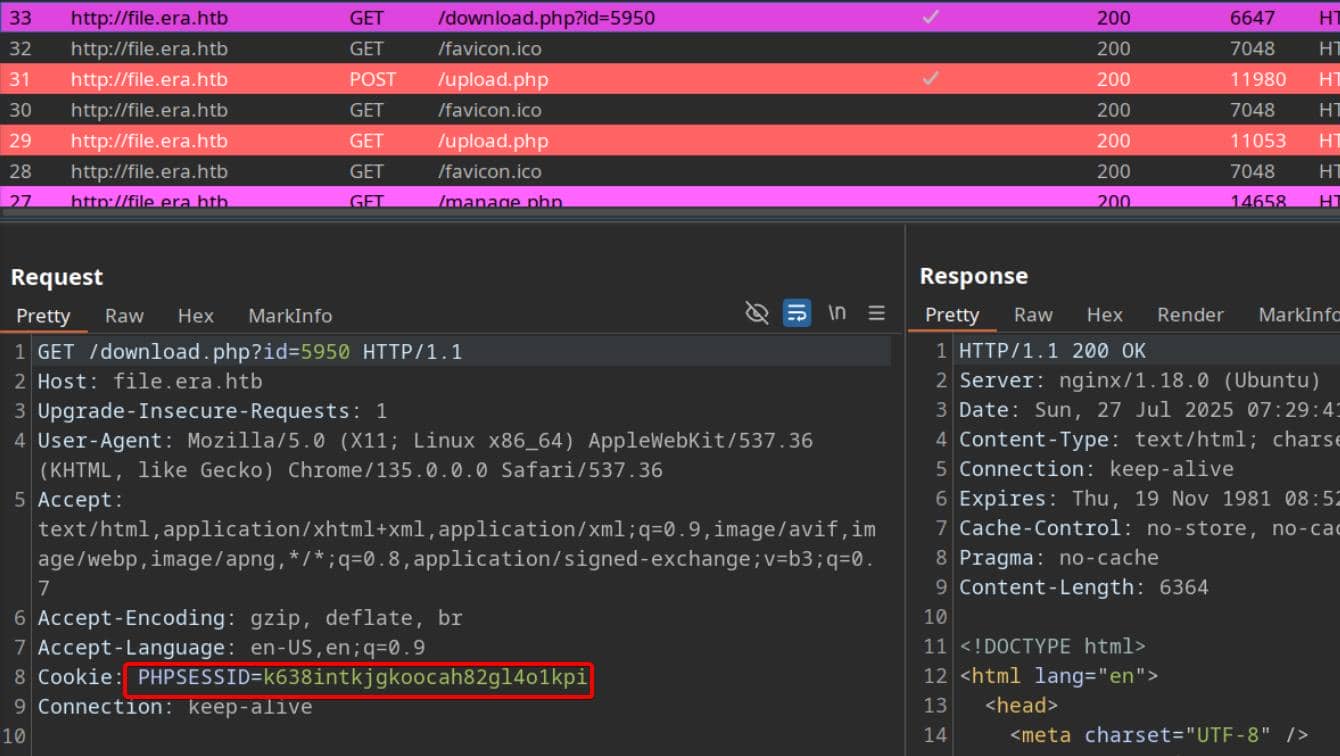
Task: Select history row number 33
Action: [670, 17]
